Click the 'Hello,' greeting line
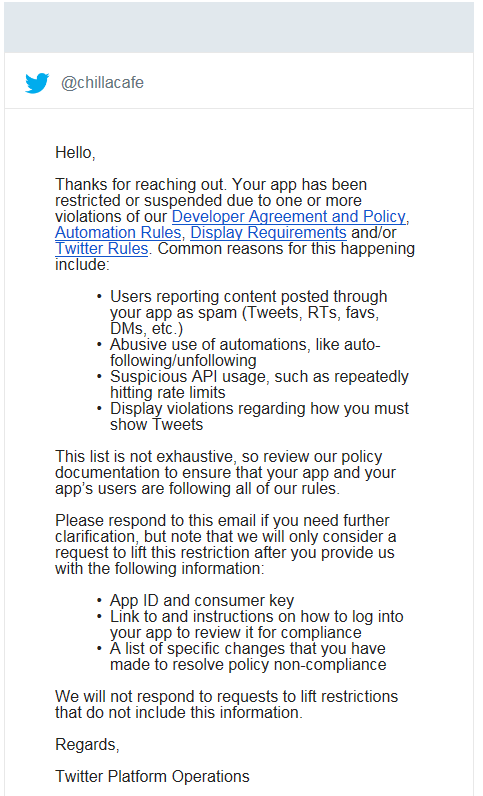The height and width of the screenshot is (796, 483). point(75,152)
